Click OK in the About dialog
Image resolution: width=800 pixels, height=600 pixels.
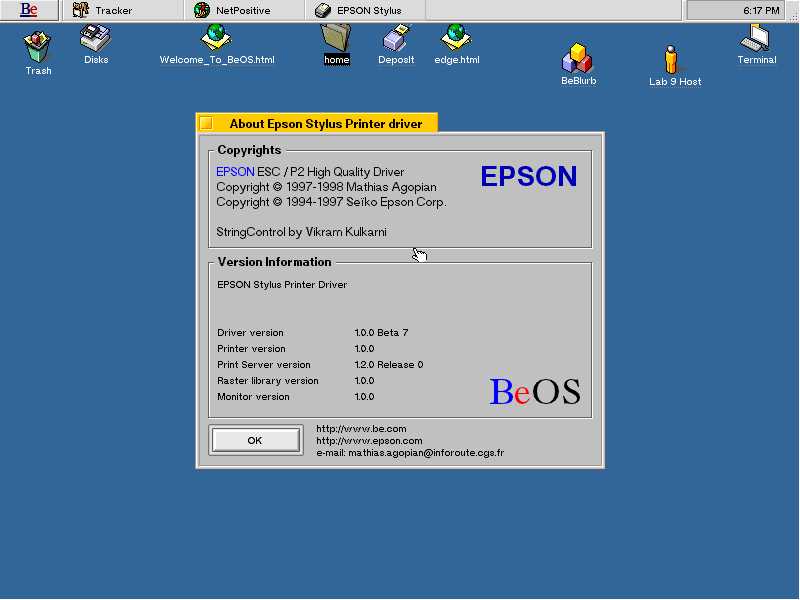[256, 440]
